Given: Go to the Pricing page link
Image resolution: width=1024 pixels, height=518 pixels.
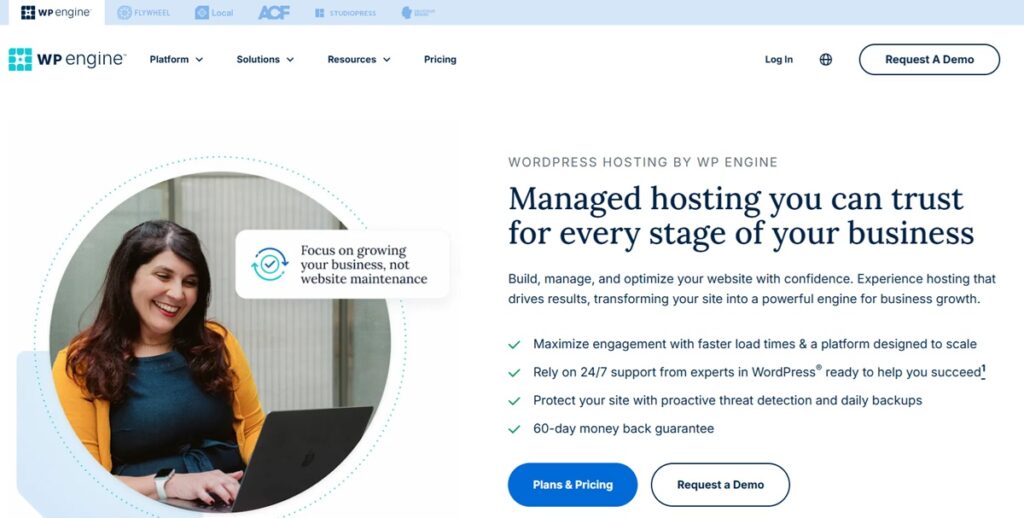Looking at the screenshot, I should [x=440, y=59].
